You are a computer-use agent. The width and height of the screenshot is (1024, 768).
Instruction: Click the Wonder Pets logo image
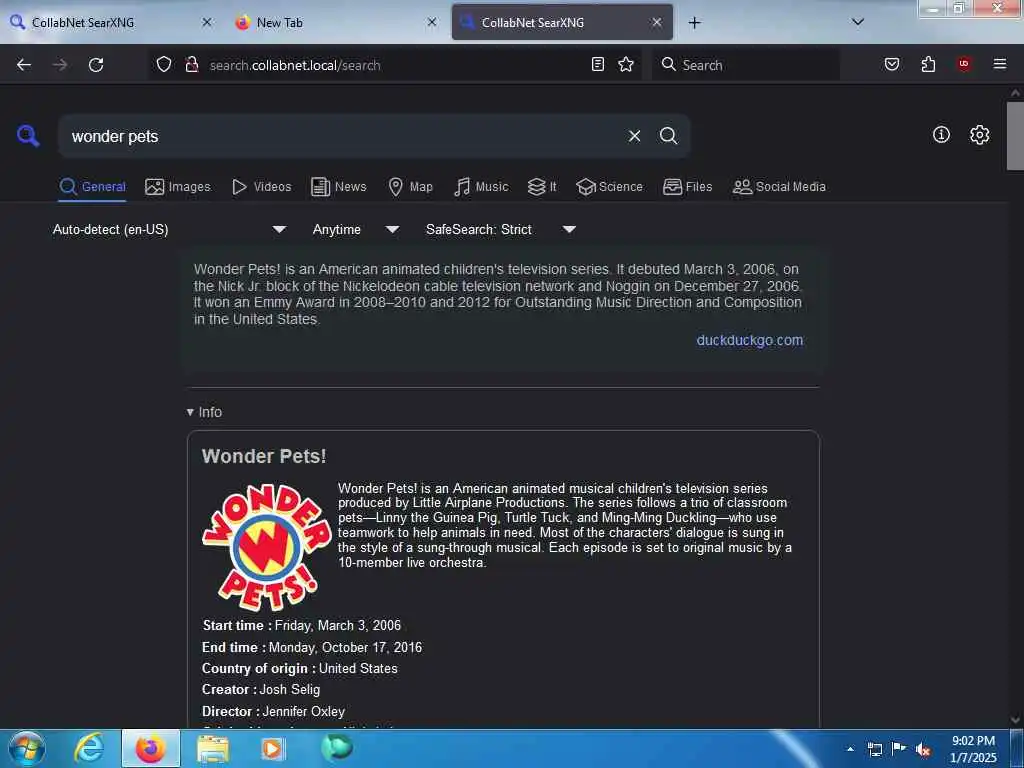[266, 547]
